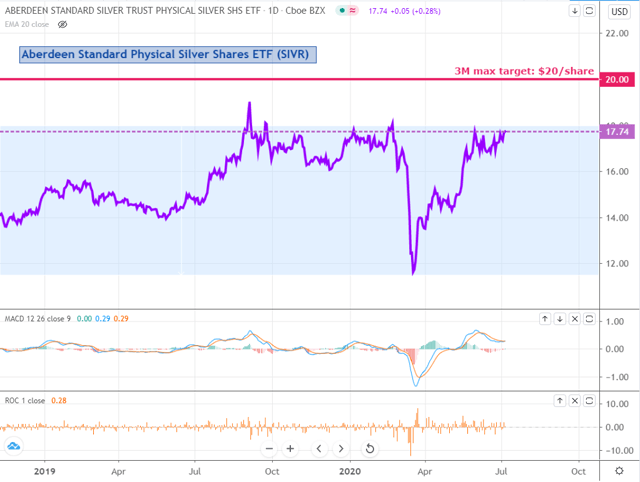Zoom in chart with plus button
The image size is (640, 482).
pos(290,449)
